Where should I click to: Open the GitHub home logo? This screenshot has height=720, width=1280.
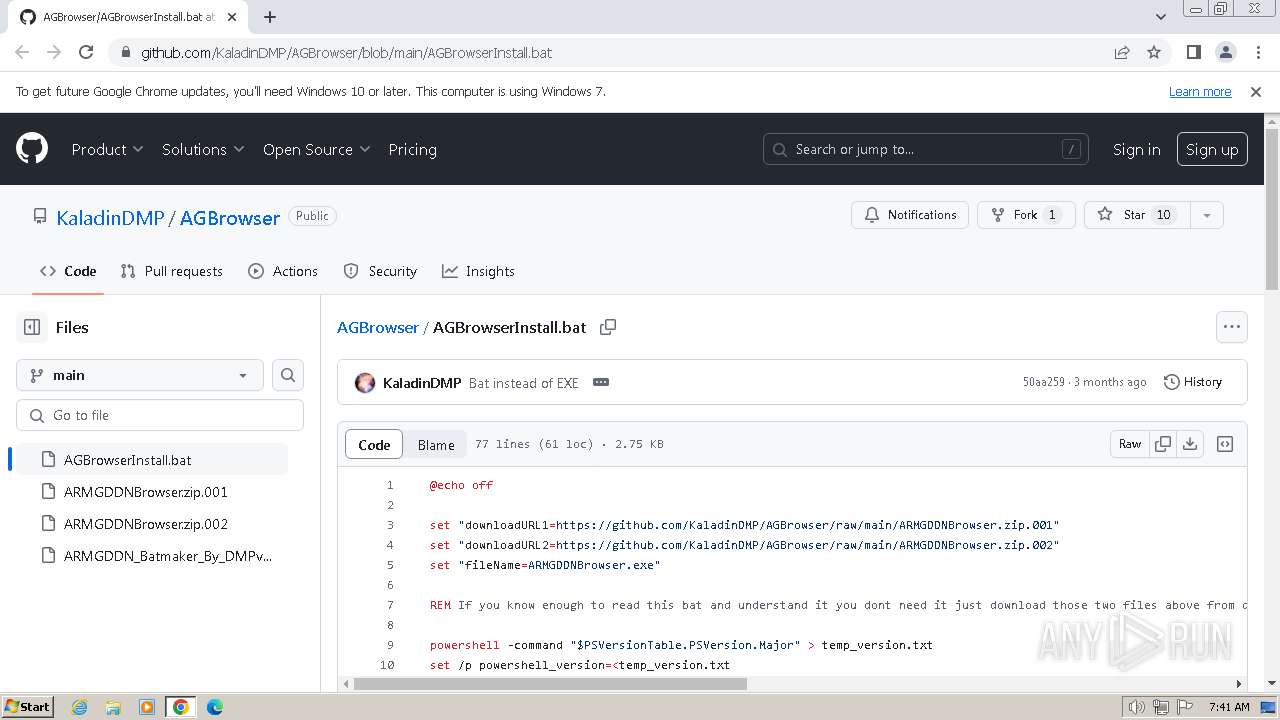32,149
